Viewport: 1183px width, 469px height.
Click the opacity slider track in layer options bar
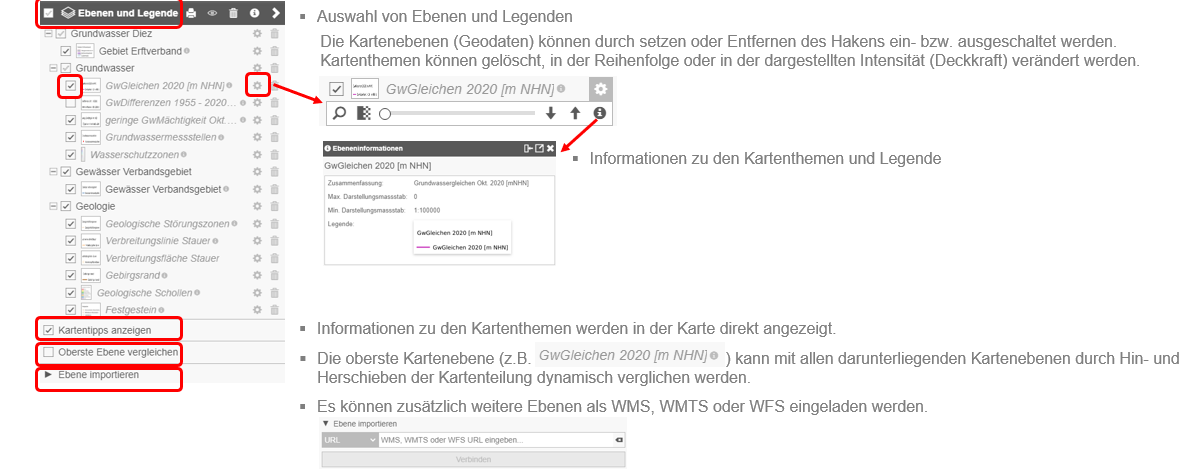[462, 113]
